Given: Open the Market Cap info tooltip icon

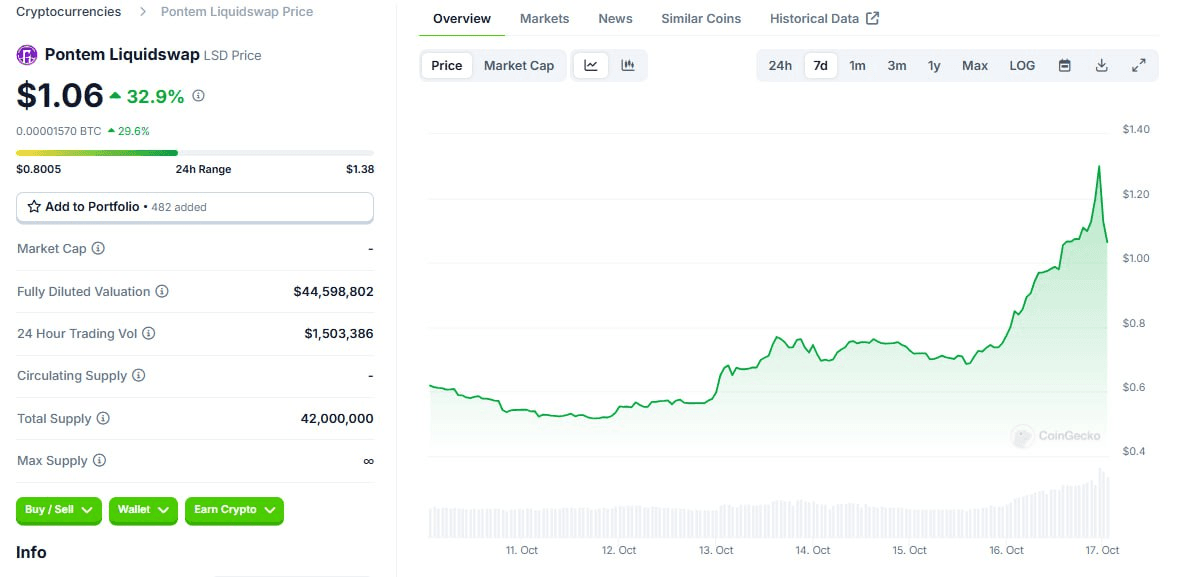Looking at the screenshot, I should click(x=98, y=248).
